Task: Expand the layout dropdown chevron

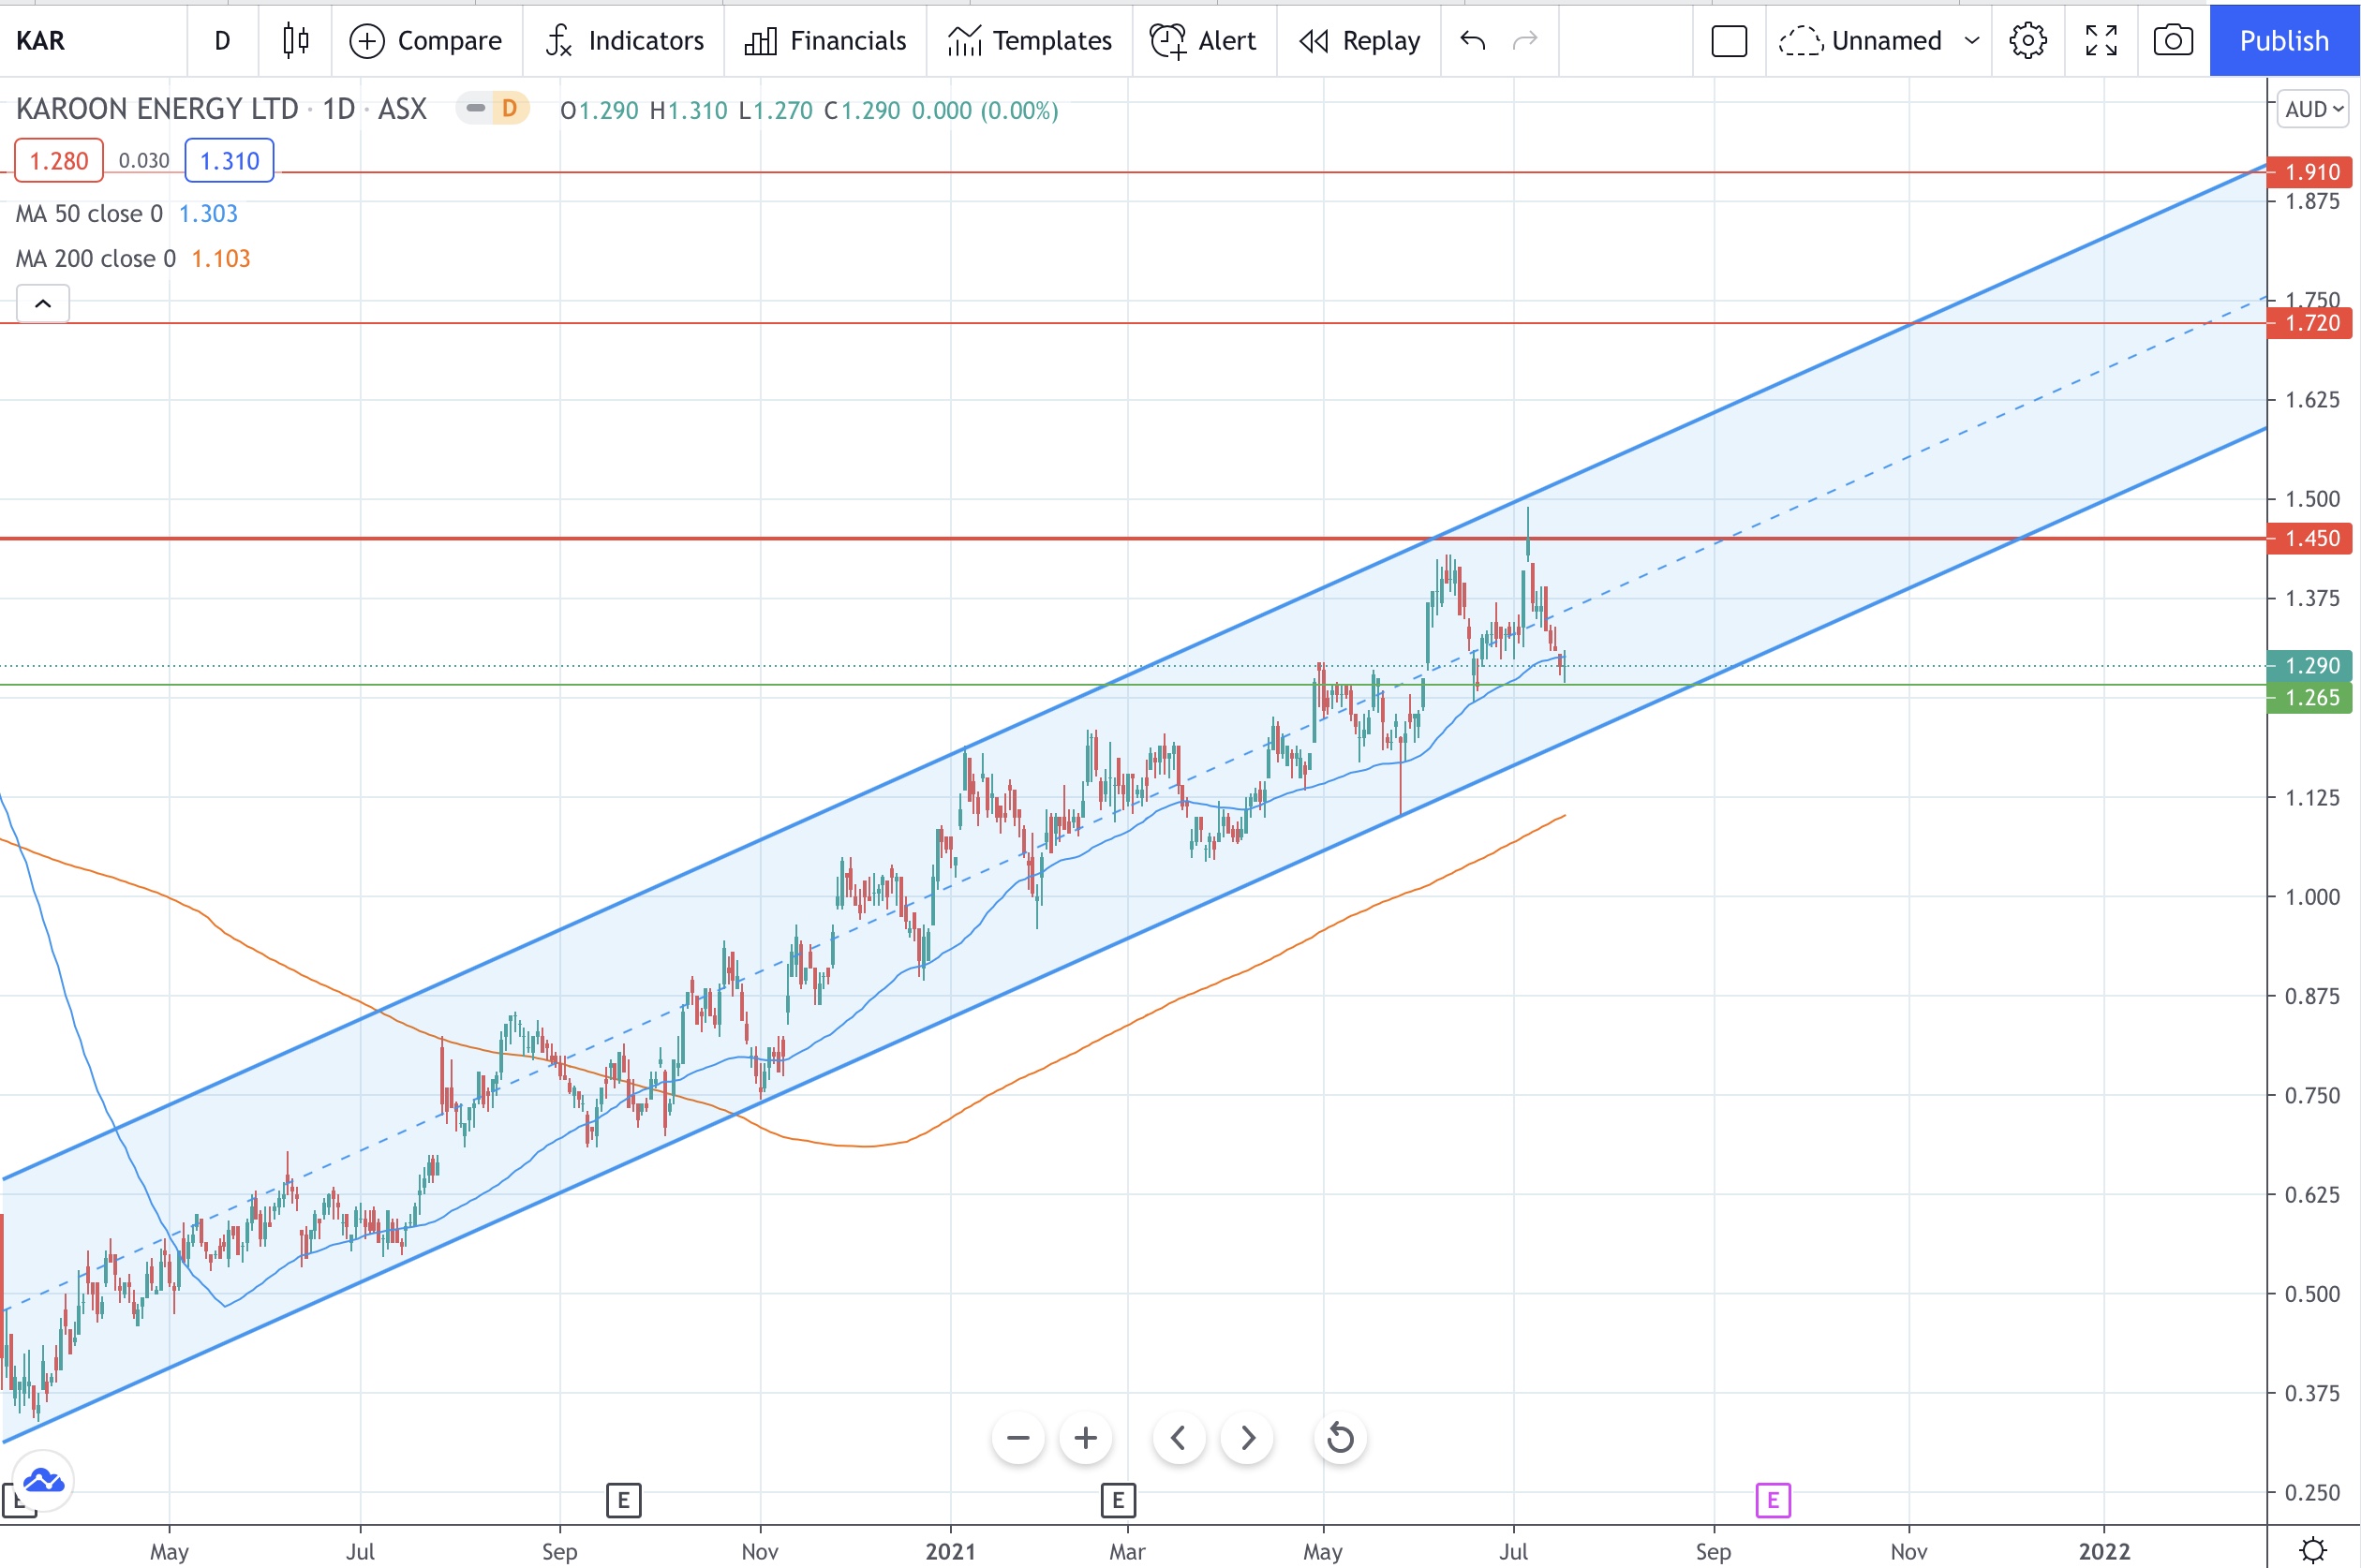Action: [1972, 41]
